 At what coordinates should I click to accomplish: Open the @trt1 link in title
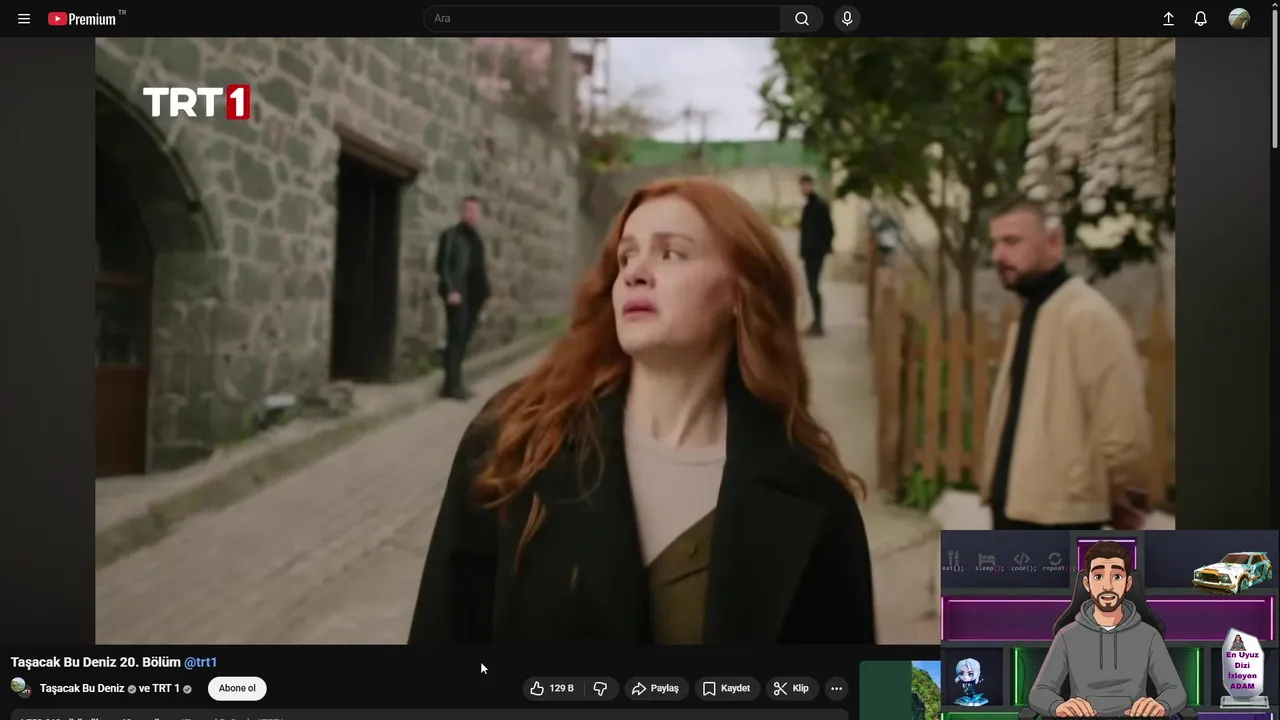[x=200, y=662]
